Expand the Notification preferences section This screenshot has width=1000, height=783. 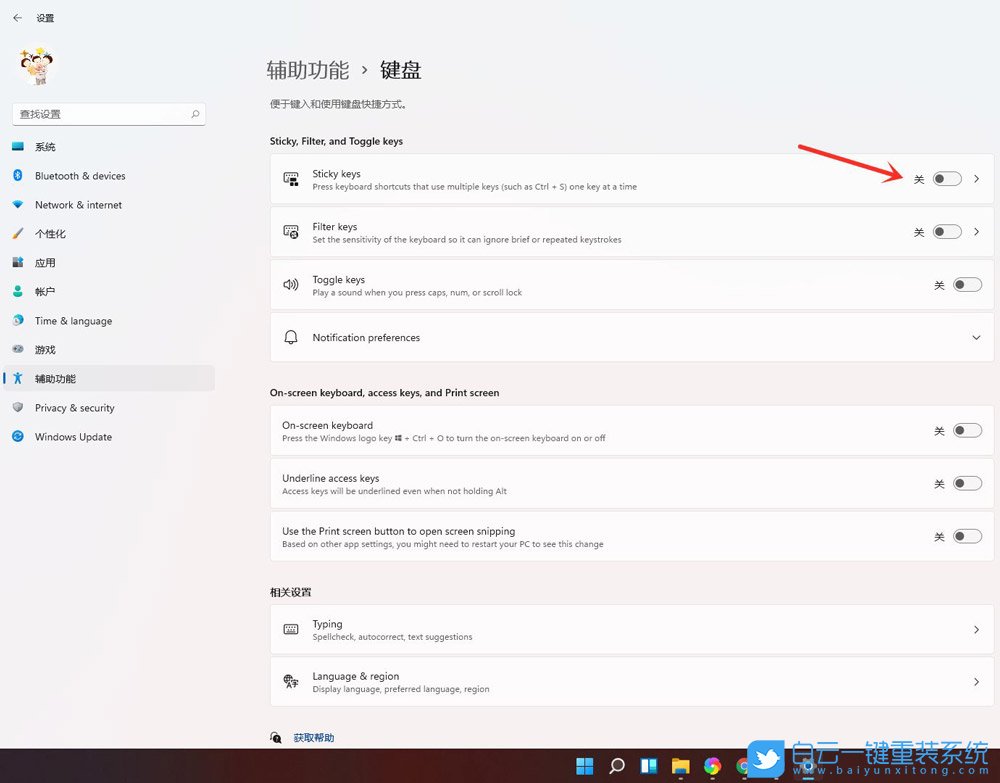(x=976, y=338)
